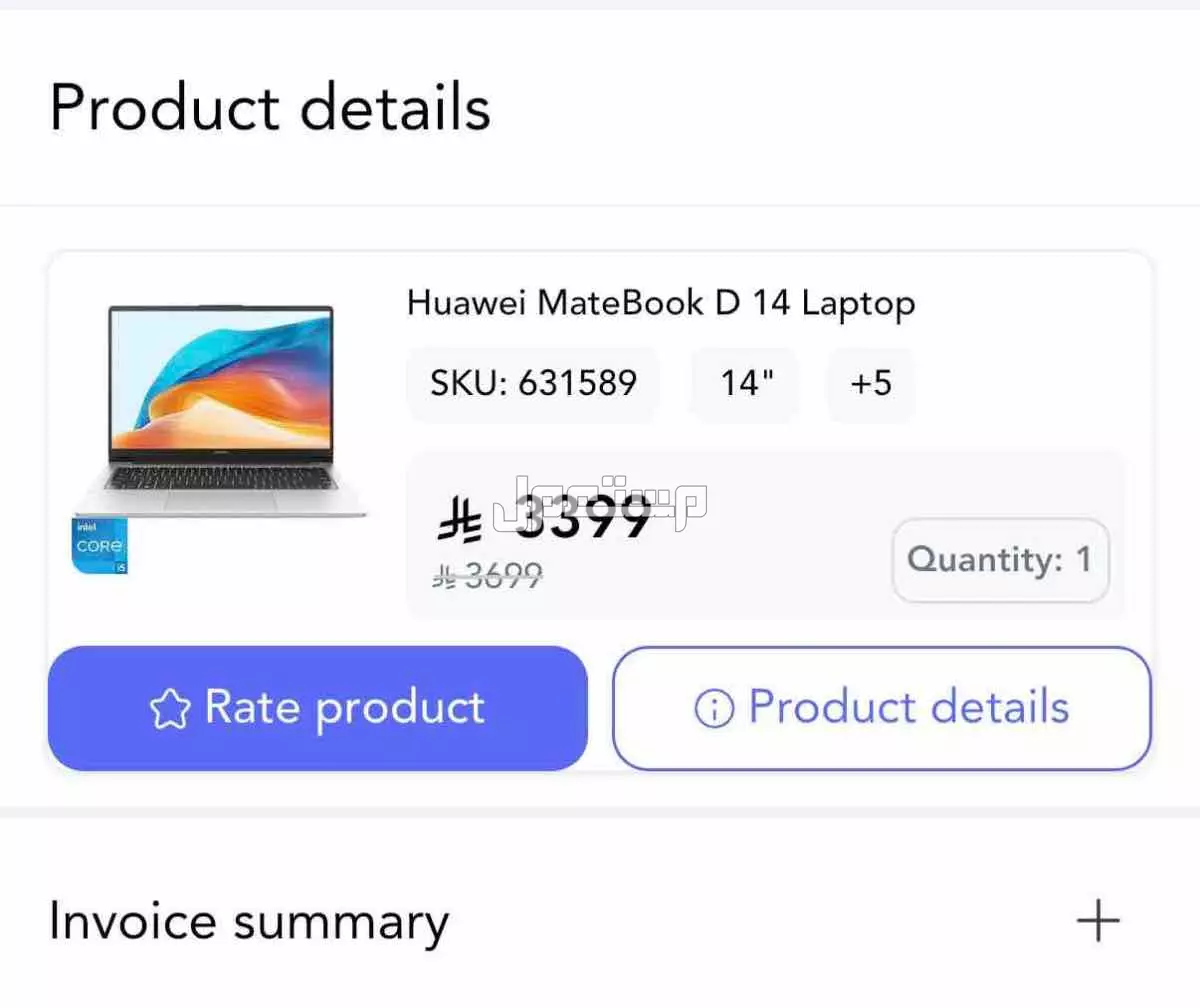This screenshot has width=1200, height=1008.
Task: Click the Invoice summary heading
Action: [248, 922]
